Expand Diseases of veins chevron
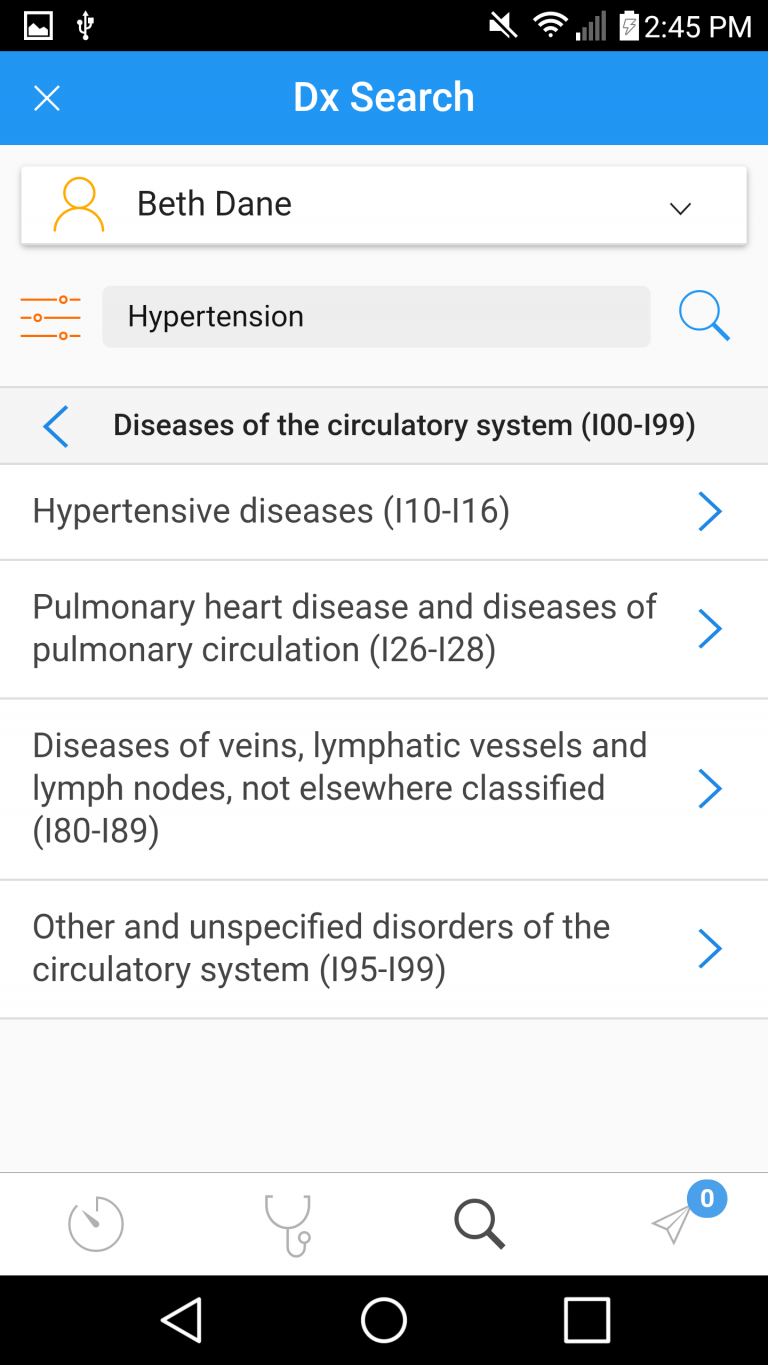The image size is (768, 1365). 709,789
